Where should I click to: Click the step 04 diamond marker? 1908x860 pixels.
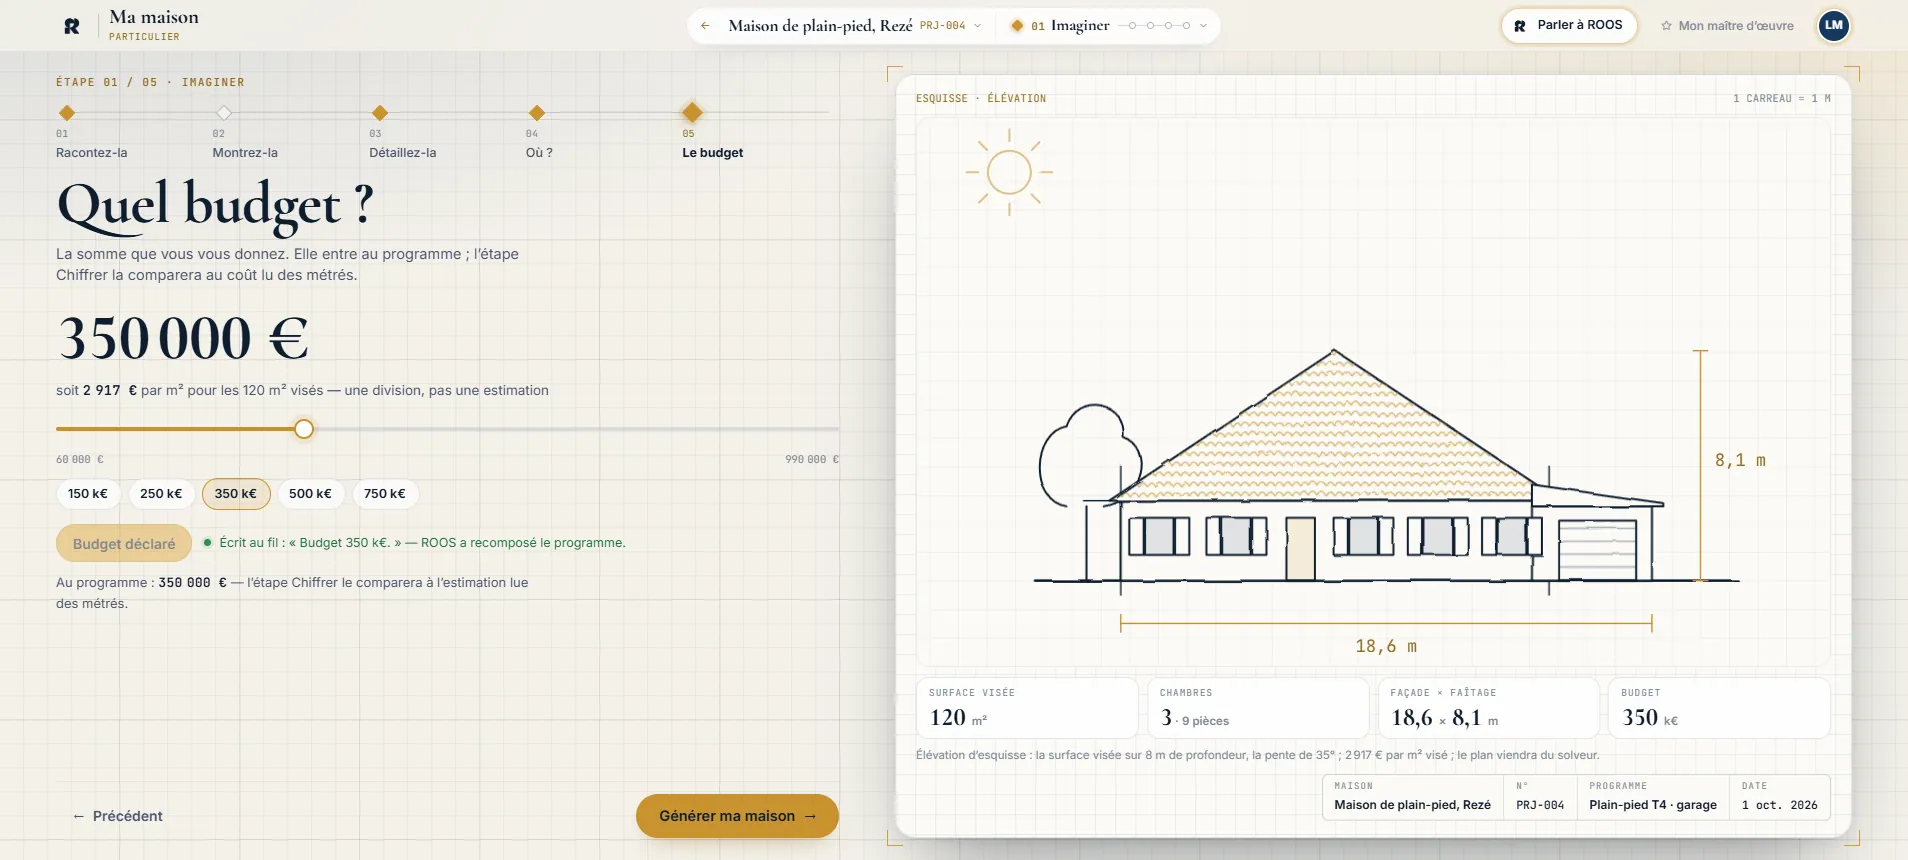537,112
